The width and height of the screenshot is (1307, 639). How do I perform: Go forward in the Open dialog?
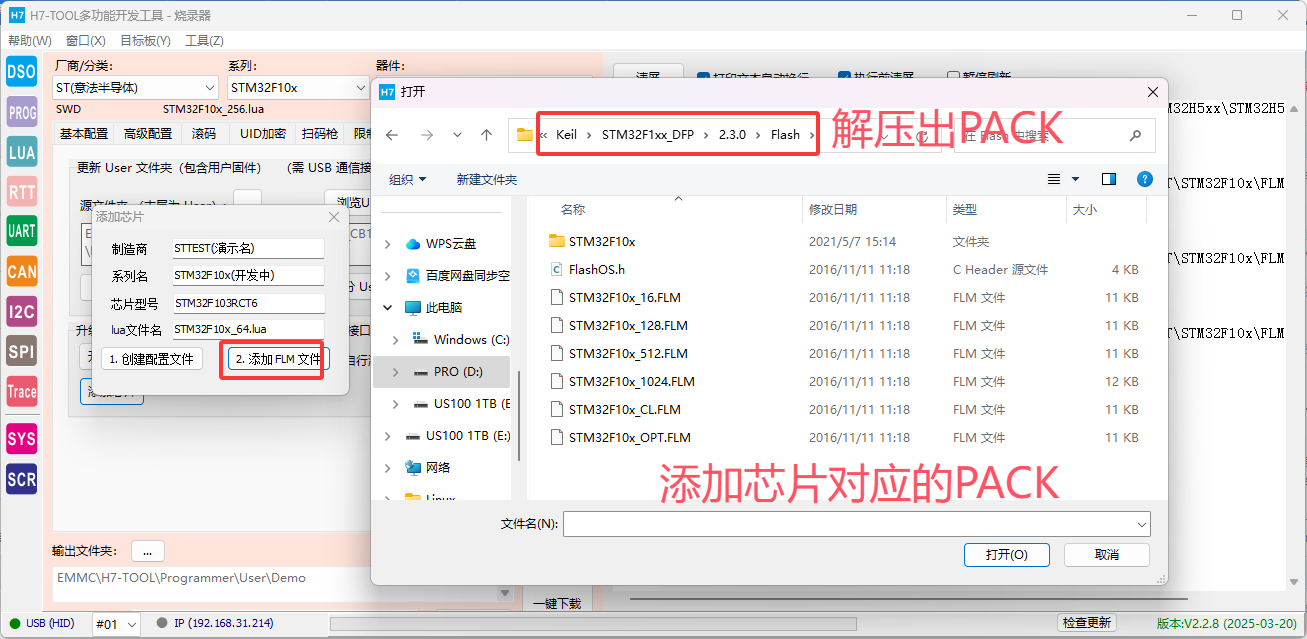(x=427, y=135)
